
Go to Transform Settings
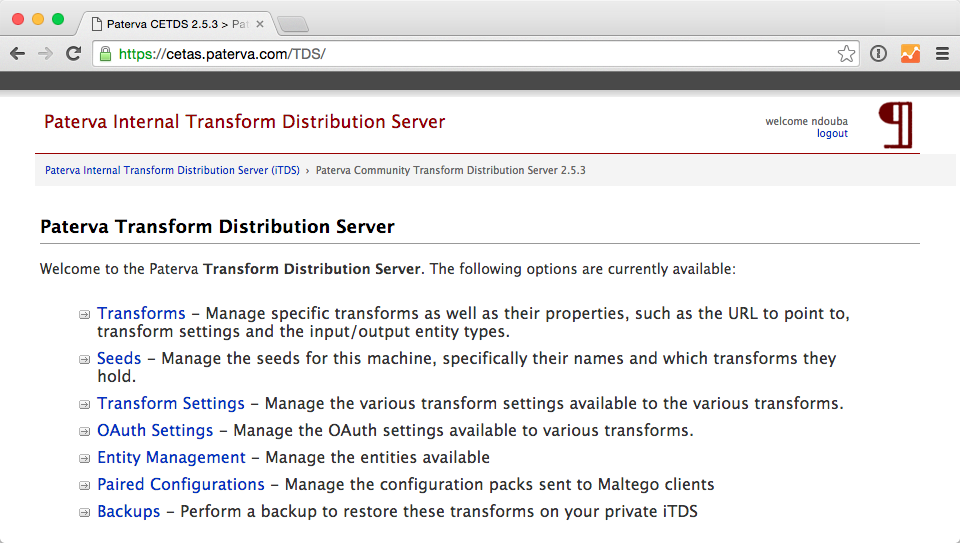(171, 403)
